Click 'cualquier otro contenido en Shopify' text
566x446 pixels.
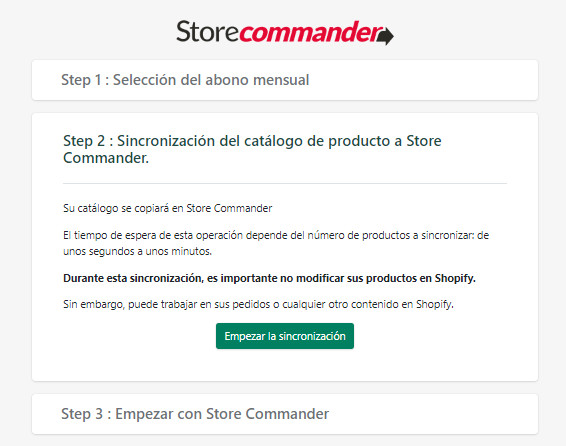point(367,304)
